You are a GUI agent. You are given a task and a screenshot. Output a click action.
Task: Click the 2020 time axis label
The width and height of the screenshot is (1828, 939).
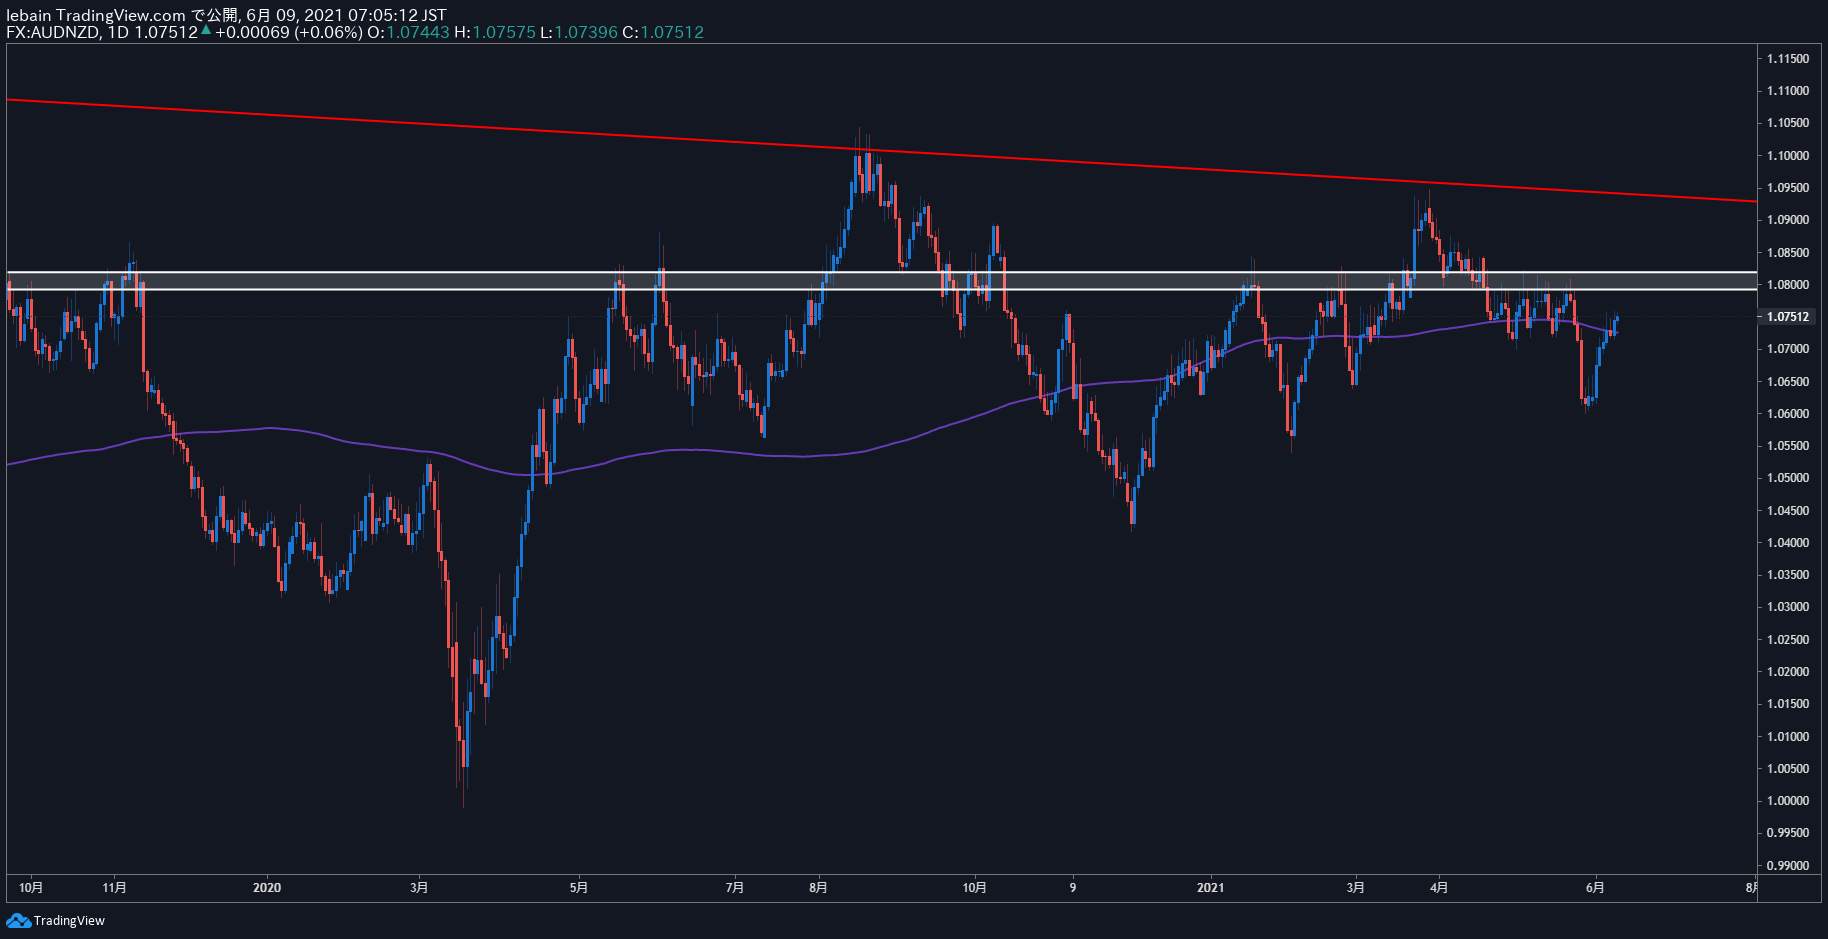coord(267,888)
